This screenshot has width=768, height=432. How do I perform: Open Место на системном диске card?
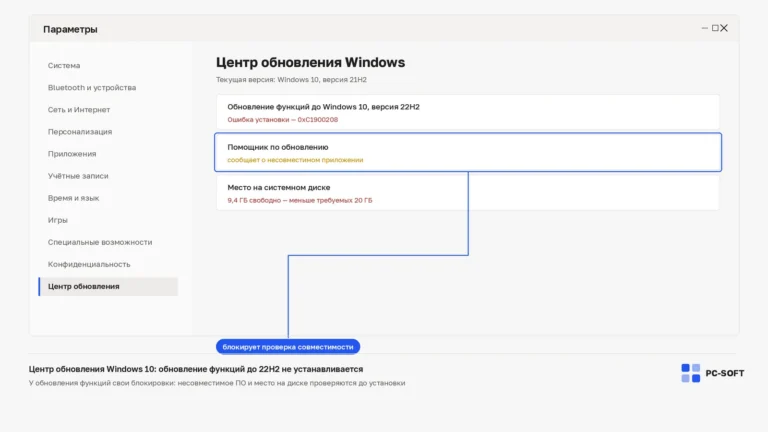468,193
